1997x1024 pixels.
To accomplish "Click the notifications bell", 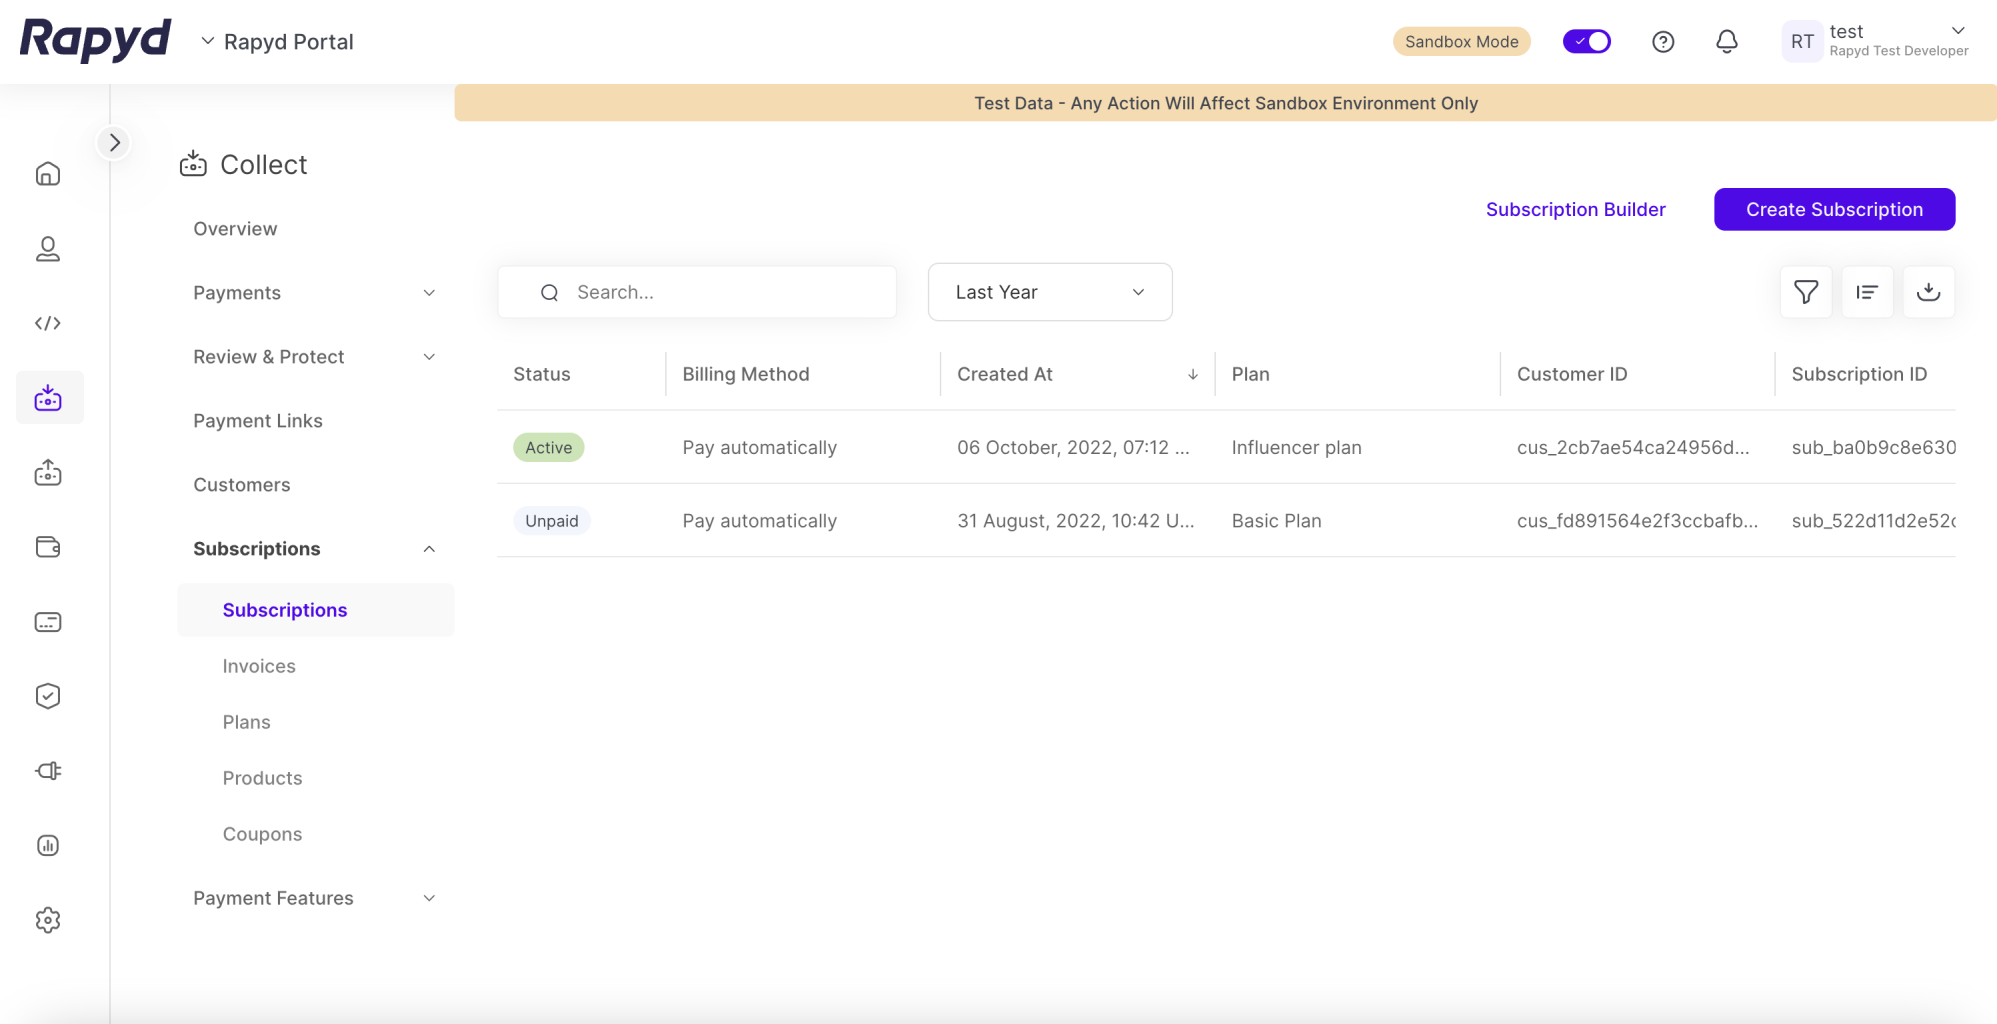I will [x=1727, y=41].
